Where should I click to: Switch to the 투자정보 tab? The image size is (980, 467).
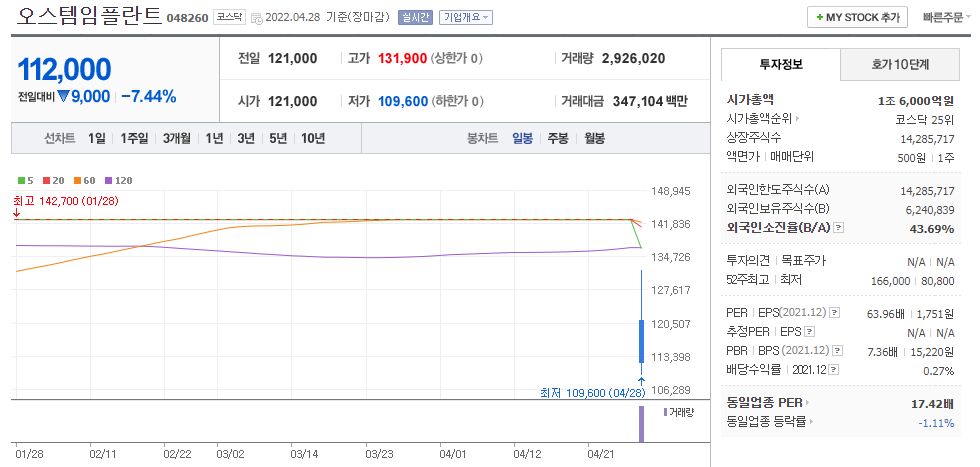coord(781,64)
